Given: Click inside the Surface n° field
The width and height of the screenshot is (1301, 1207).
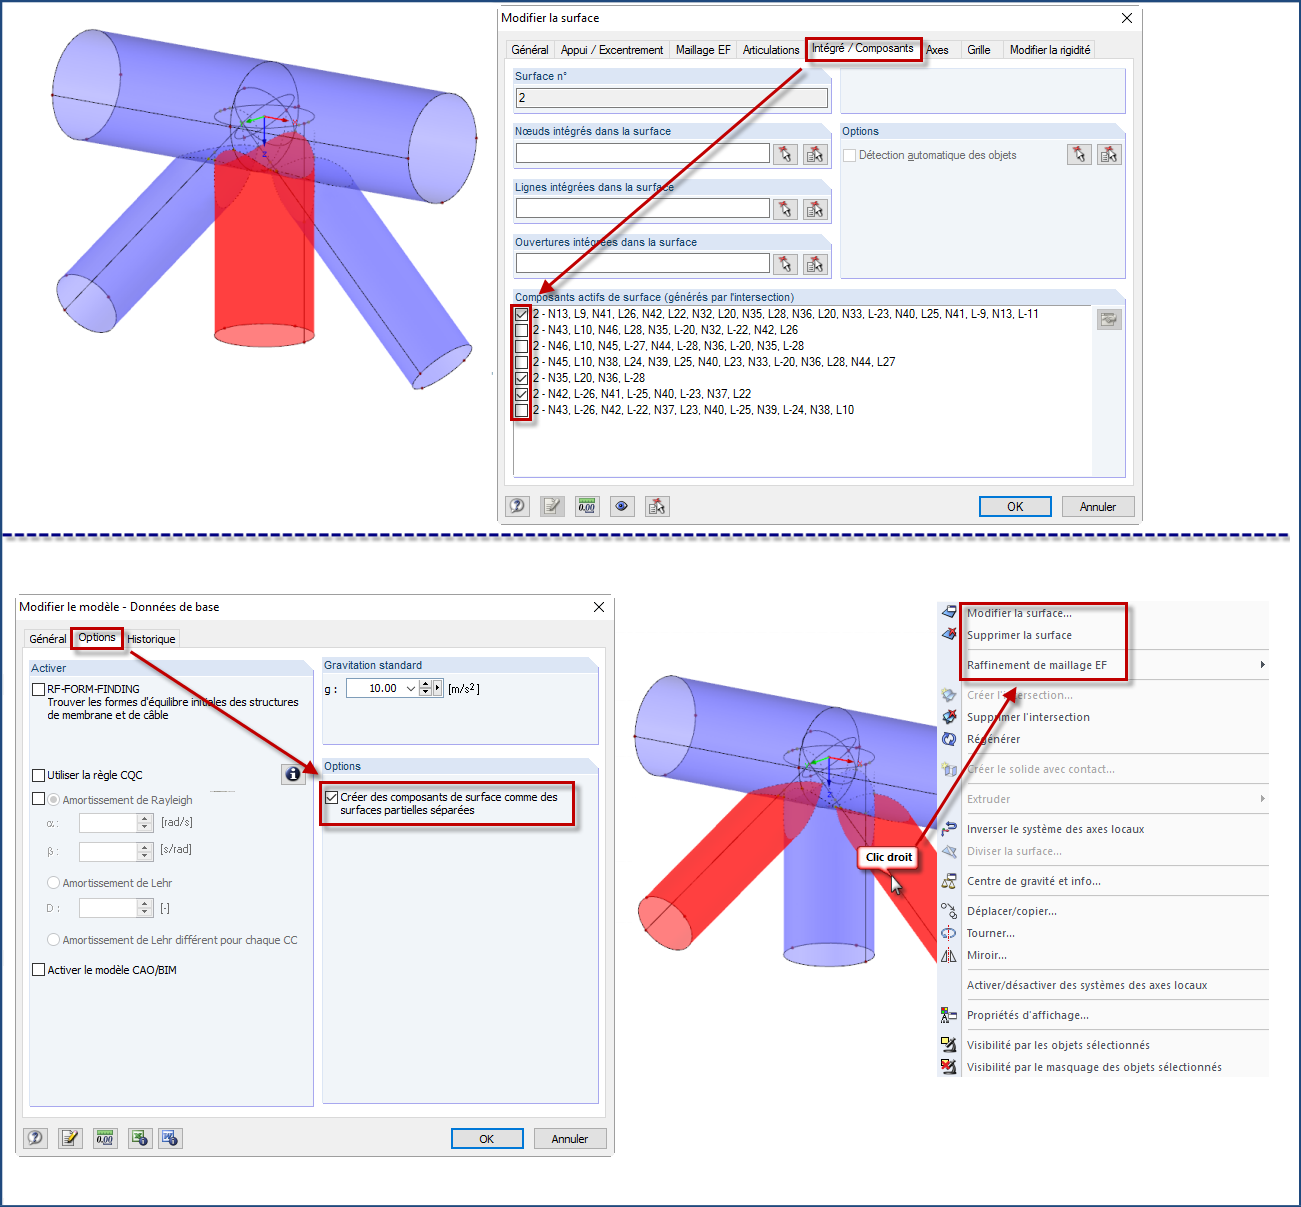Looking at the screenshot, I should 670,98.
